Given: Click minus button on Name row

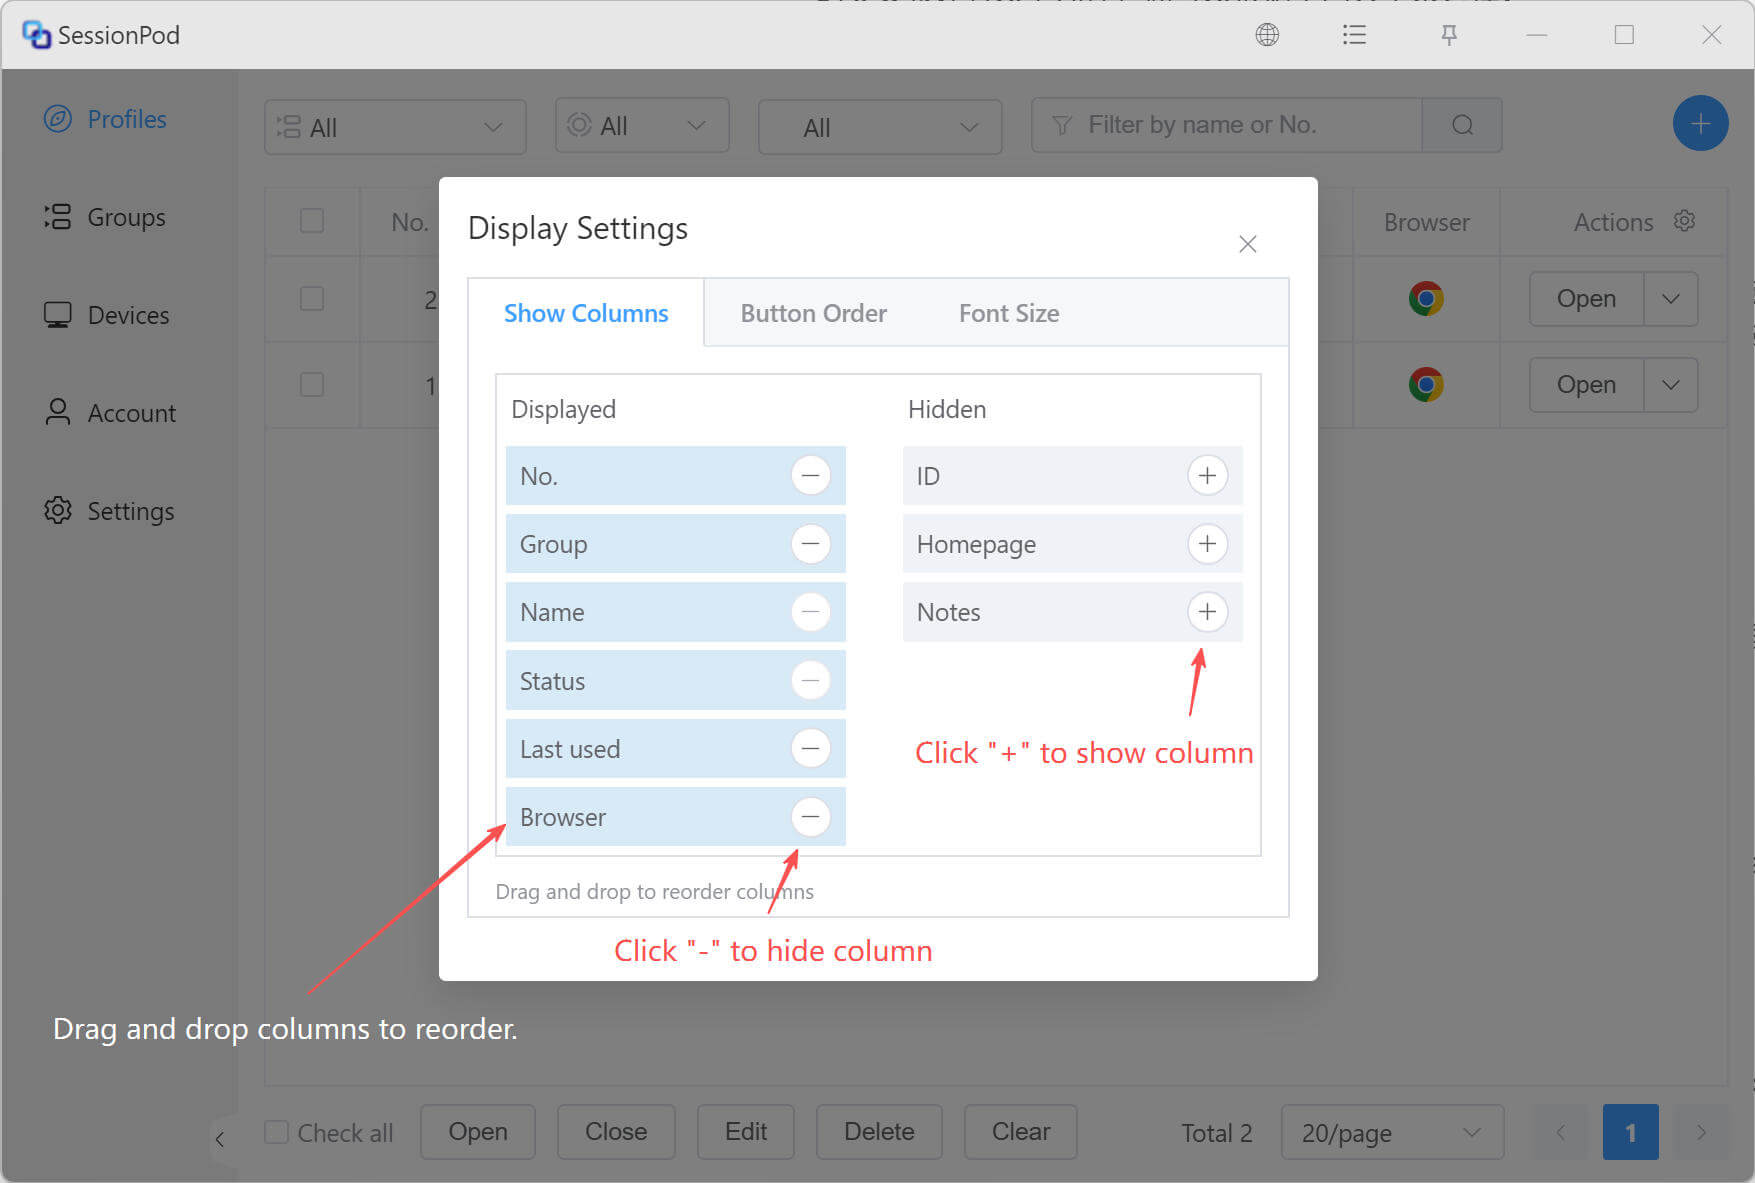Looking at the screenshot, I should click(811, 612).
